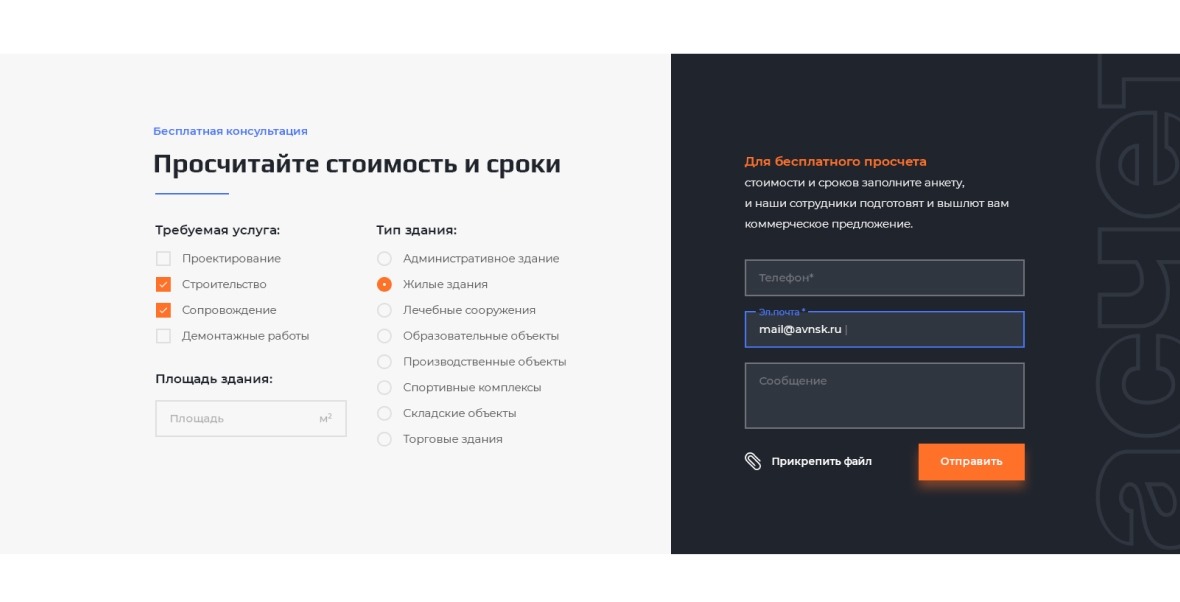
Task: Click the Прикрепить файл link text
Action: tap(821, 462)
